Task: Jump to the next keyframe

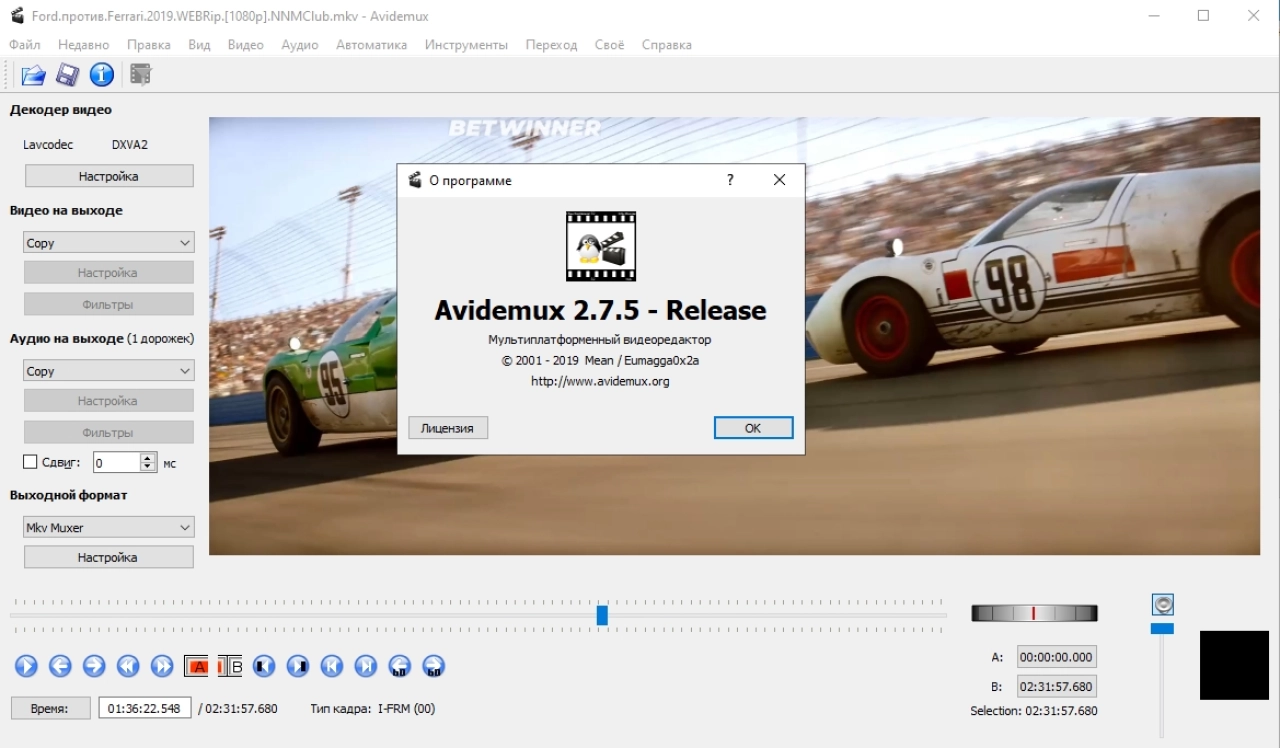Action: [x=162, y=666]
